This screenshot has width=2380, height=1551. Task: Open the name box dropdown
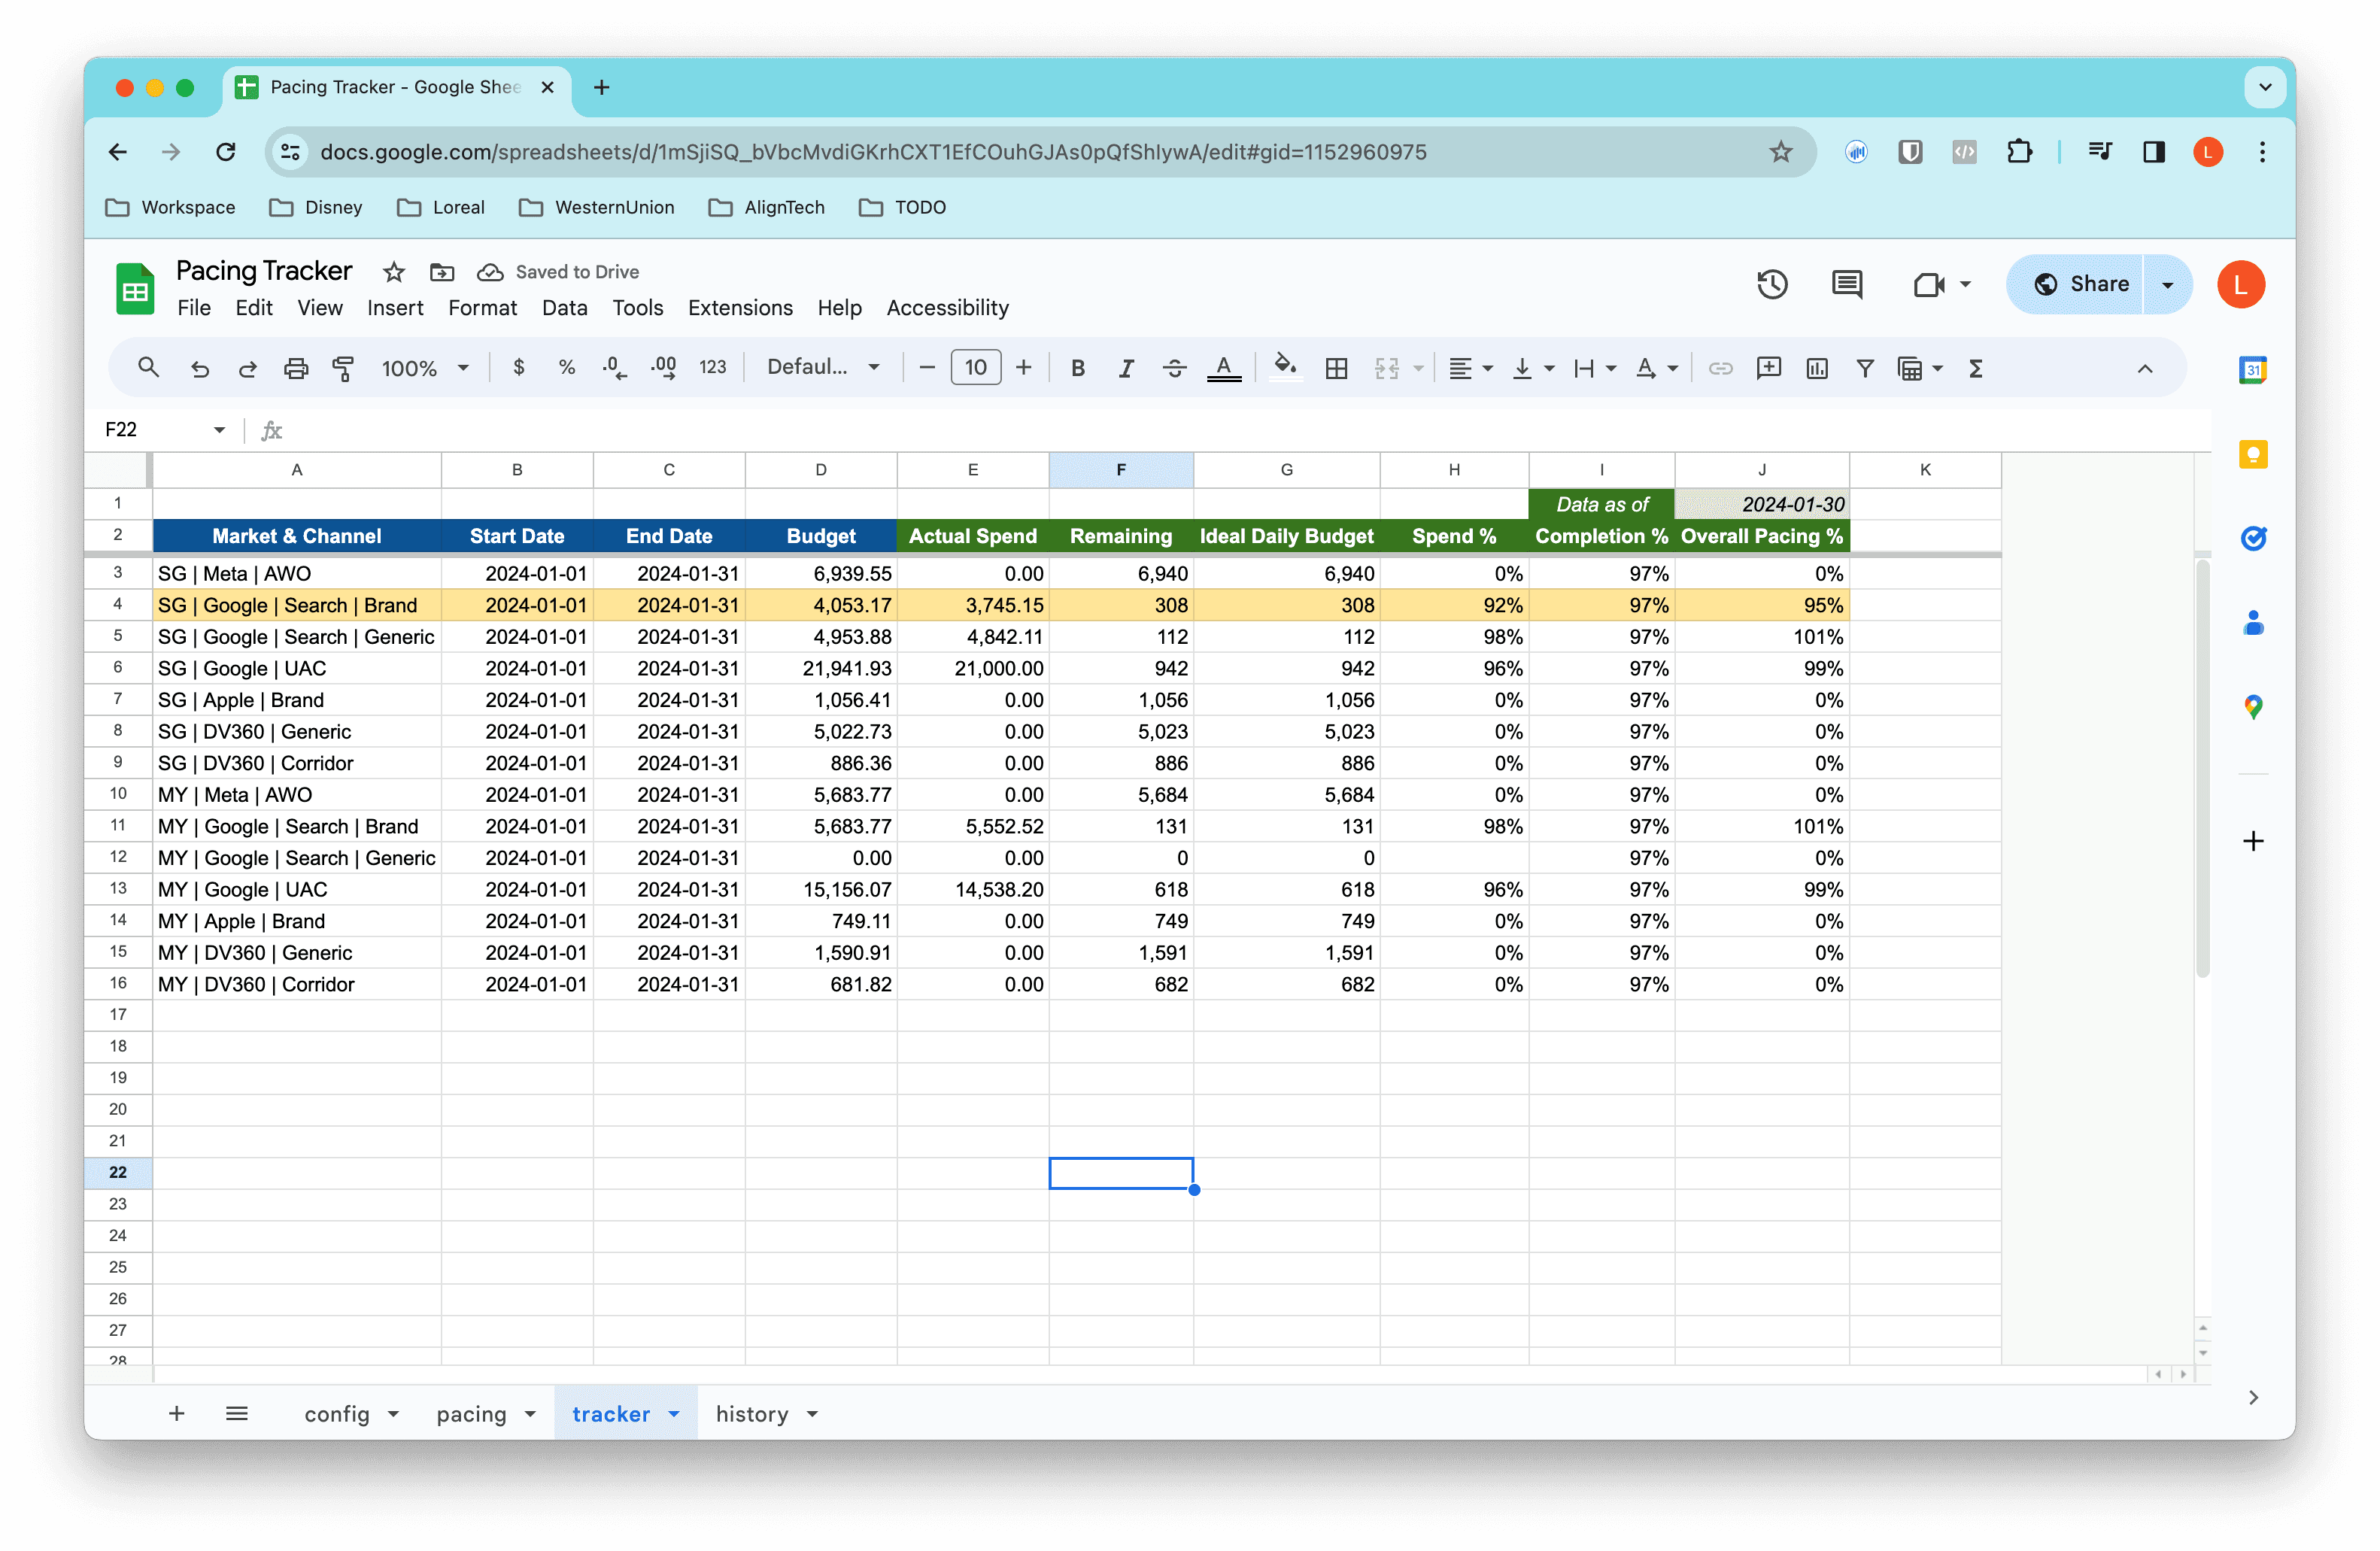pos(219,429)
